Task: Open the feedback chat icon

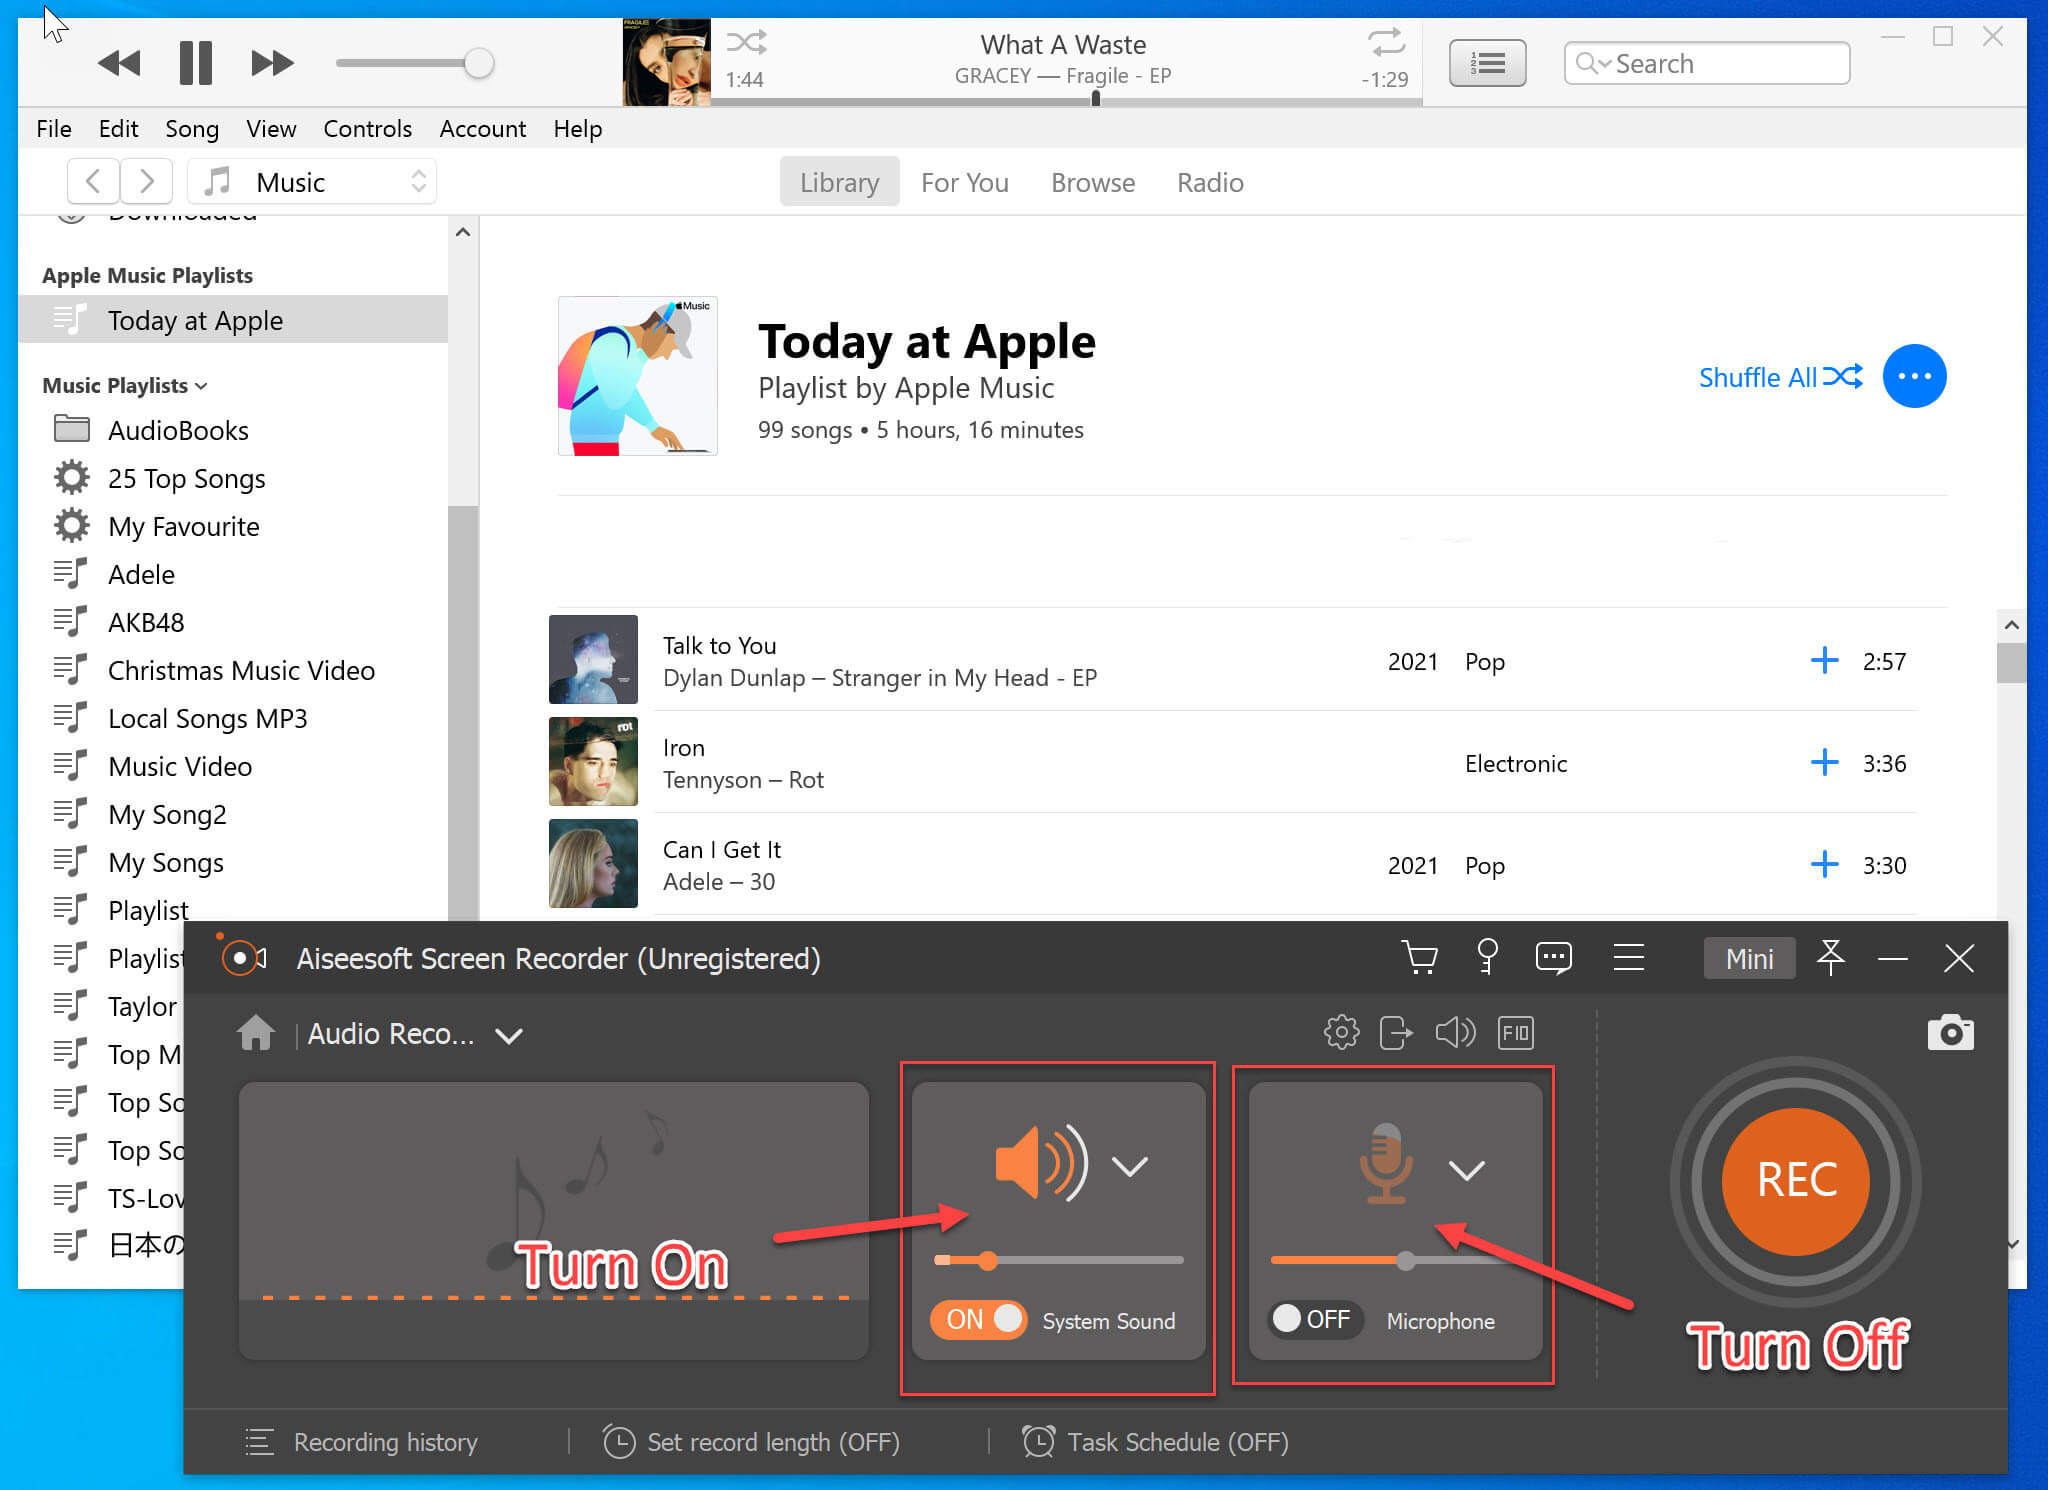Action: click(x=1553, y=957)
